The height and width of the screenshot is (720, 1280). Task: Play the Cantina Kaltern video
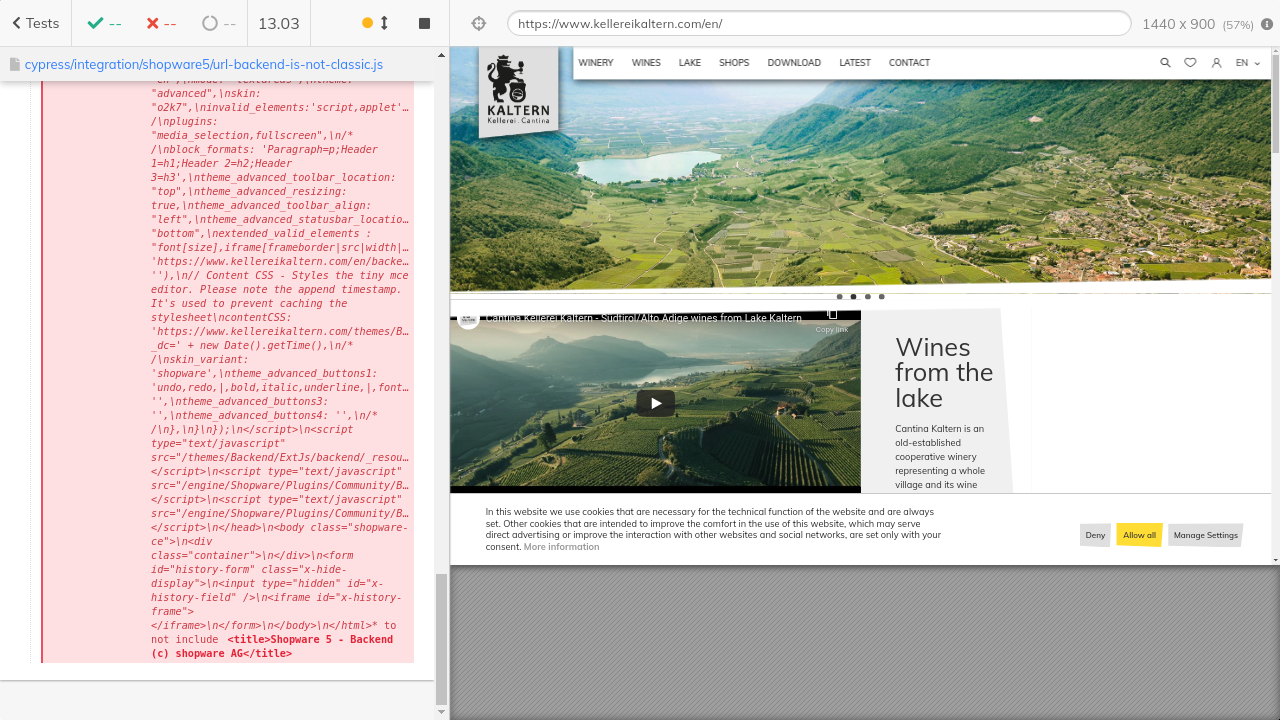[656, 403]
